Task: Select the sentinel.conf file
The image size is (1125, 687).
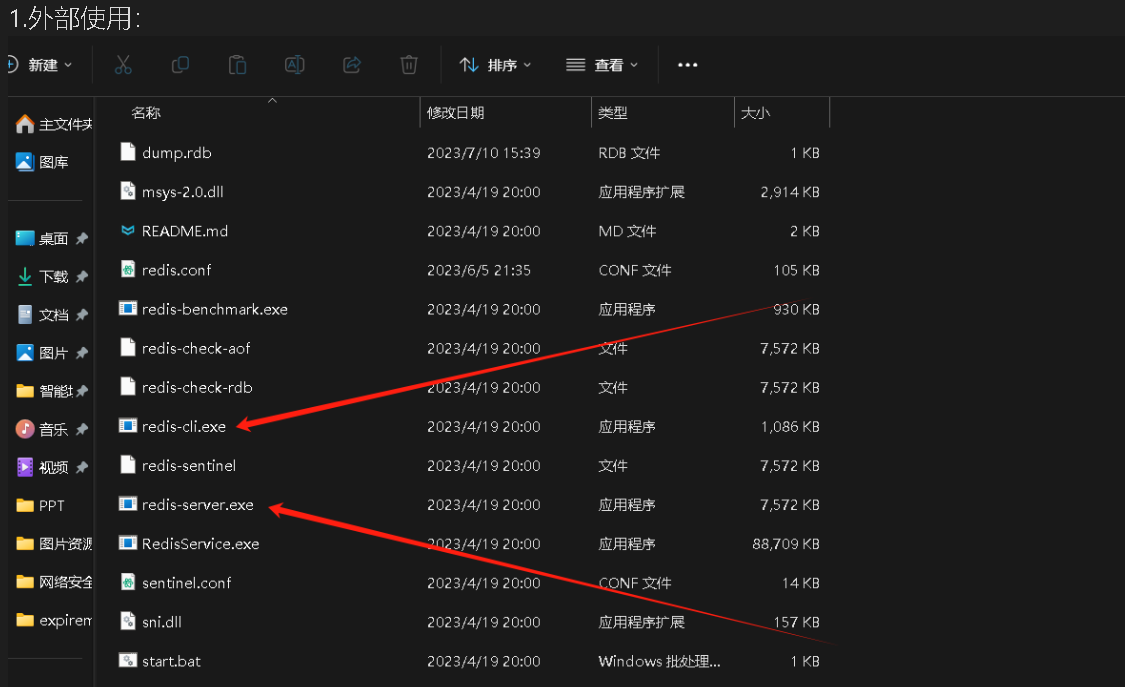Action: pyautogui.click(x=187, y=583)
